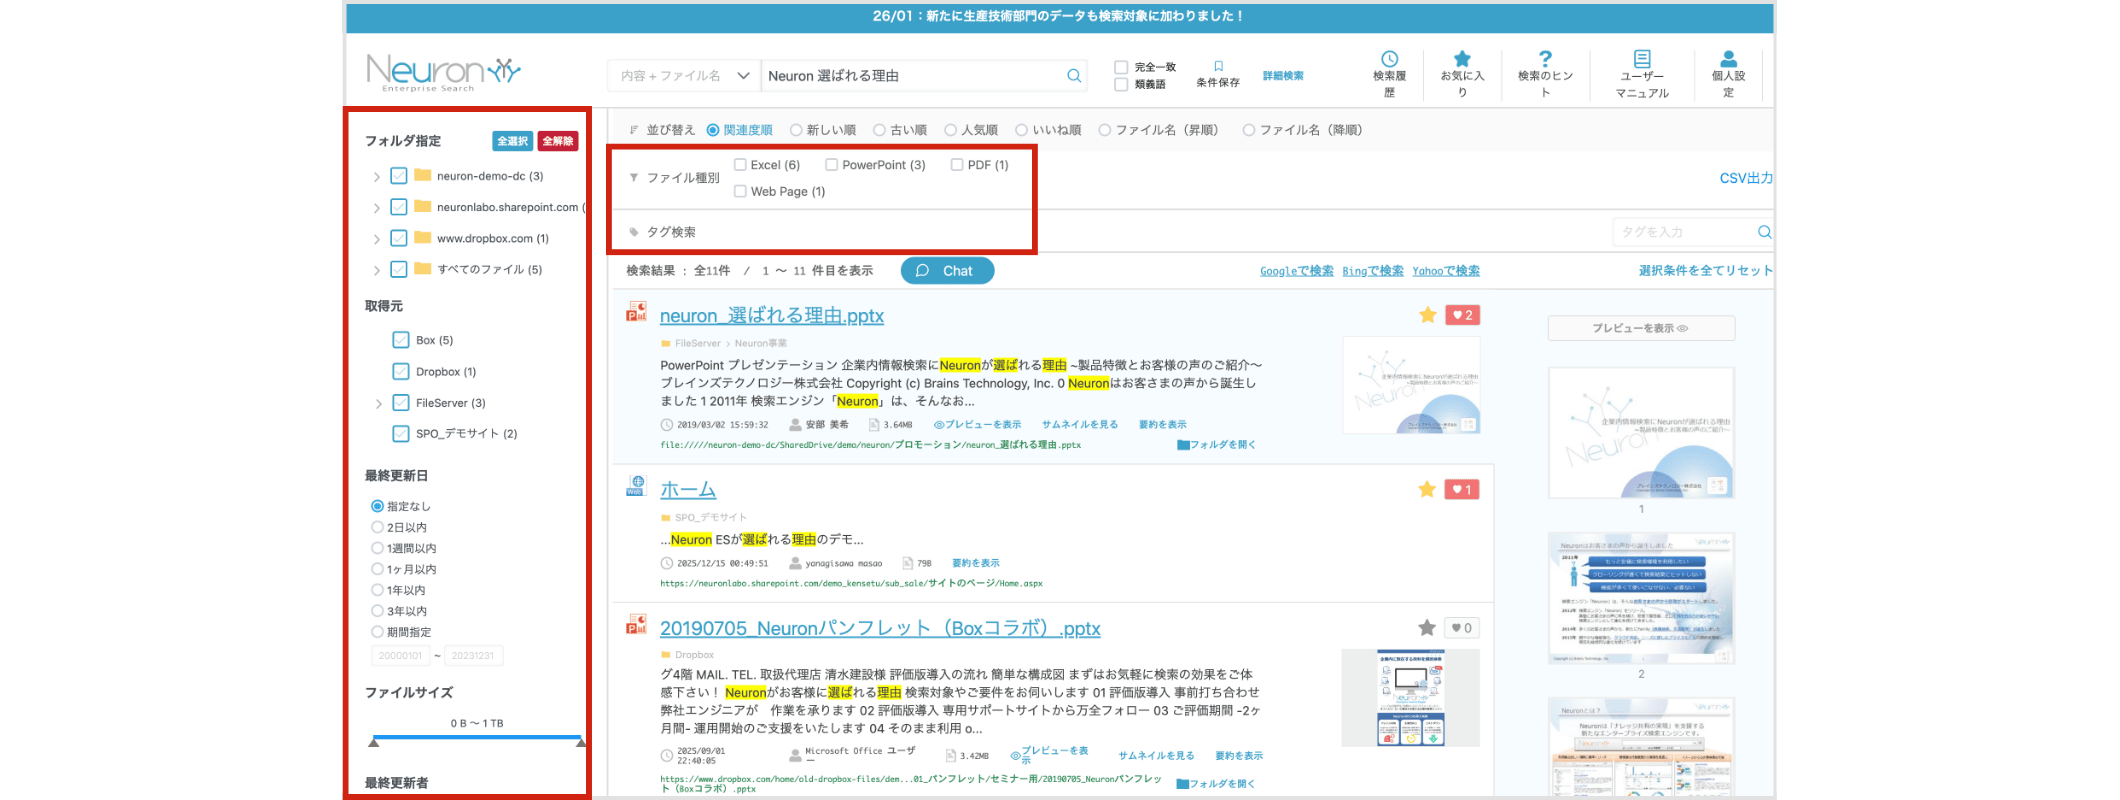
Task: Click the すべてのファイル folder icon
Action: point(423,269)
